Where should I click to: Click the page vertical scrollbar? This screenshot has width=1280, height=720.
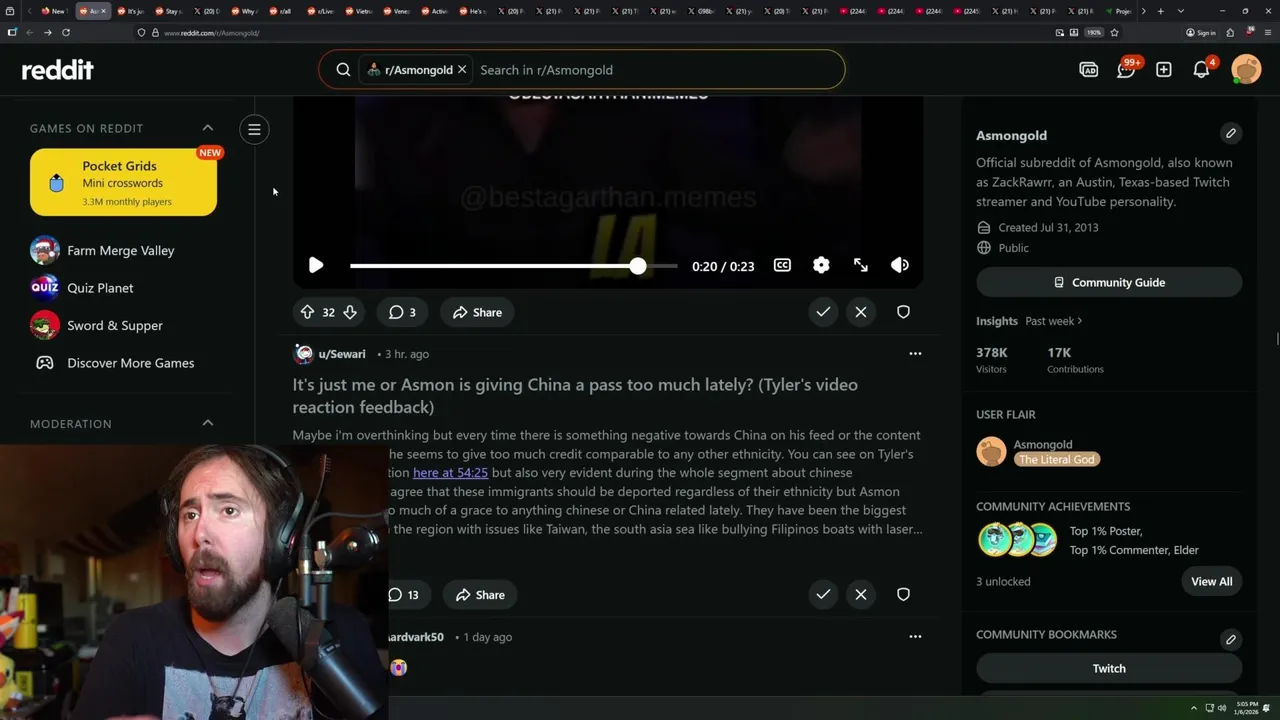[x=1276, y=340]
